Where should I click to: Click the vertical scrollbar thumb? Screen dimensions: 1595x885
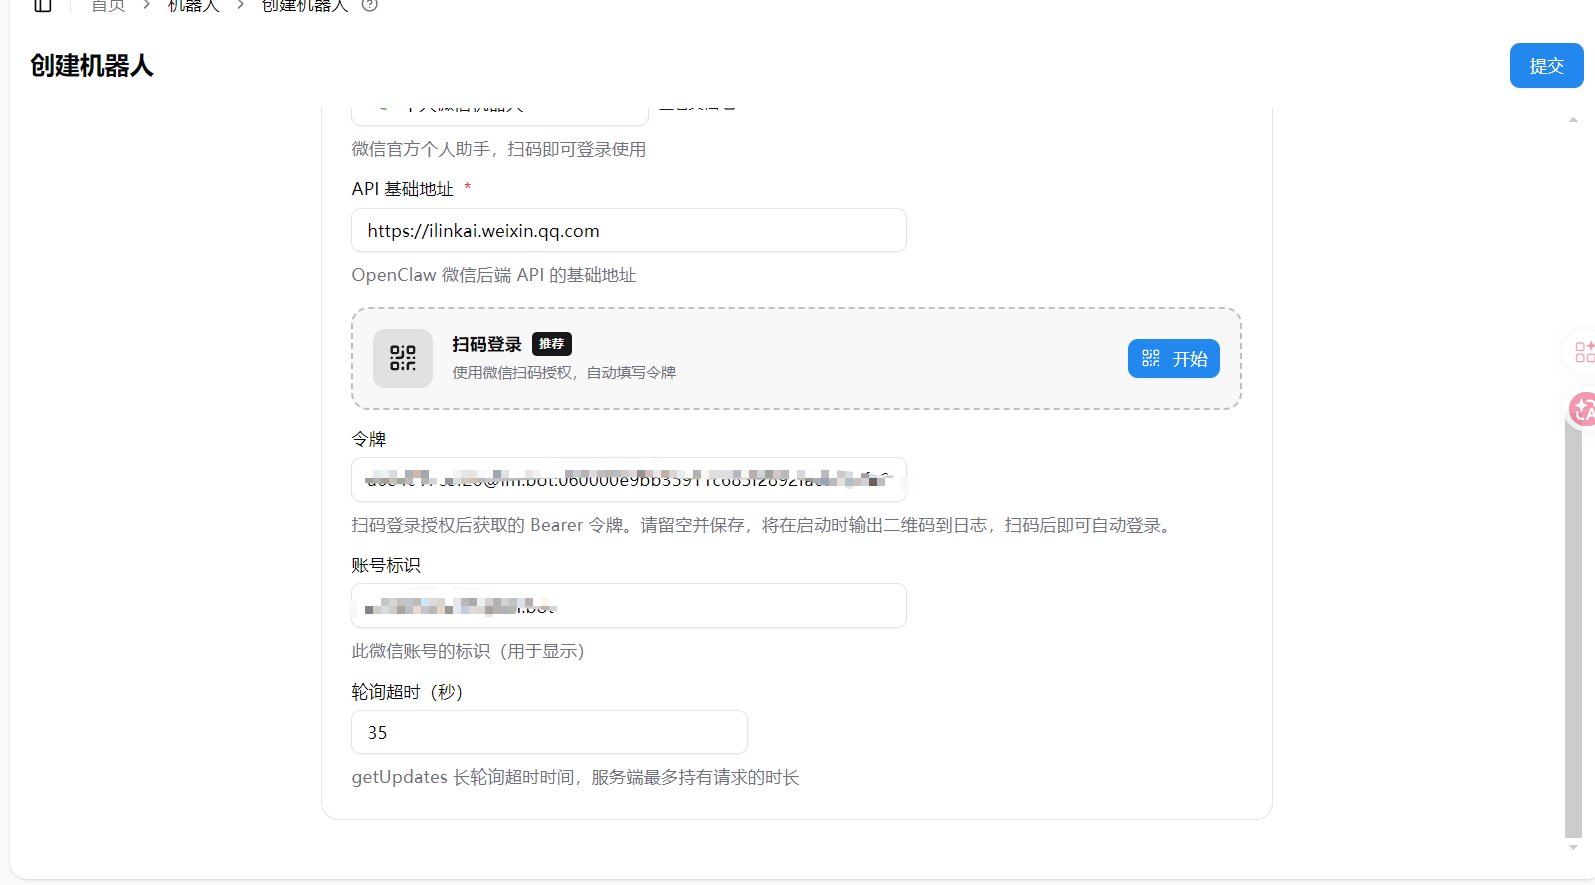click(x=1573, y=625)
